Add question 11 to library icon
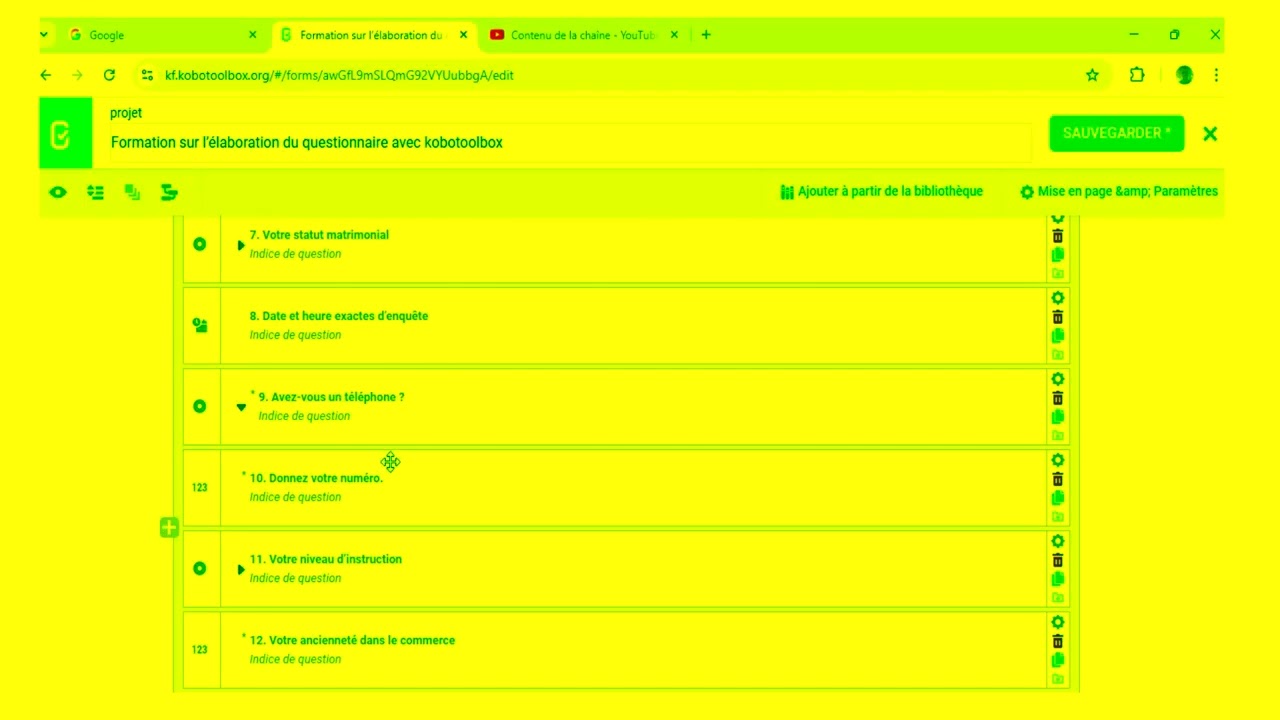Viewport: 1280px width, 720px height. (1058, 598)
